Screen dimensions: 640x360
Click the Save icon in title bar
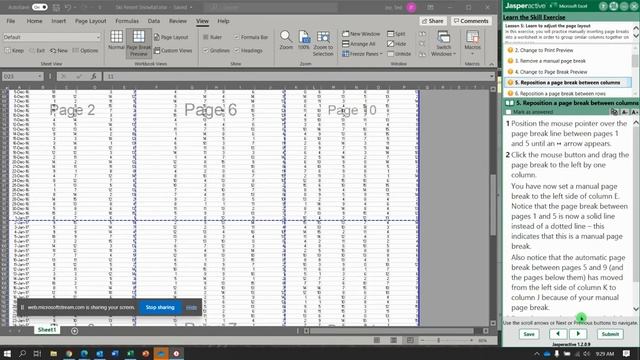[x=56, y=7]
